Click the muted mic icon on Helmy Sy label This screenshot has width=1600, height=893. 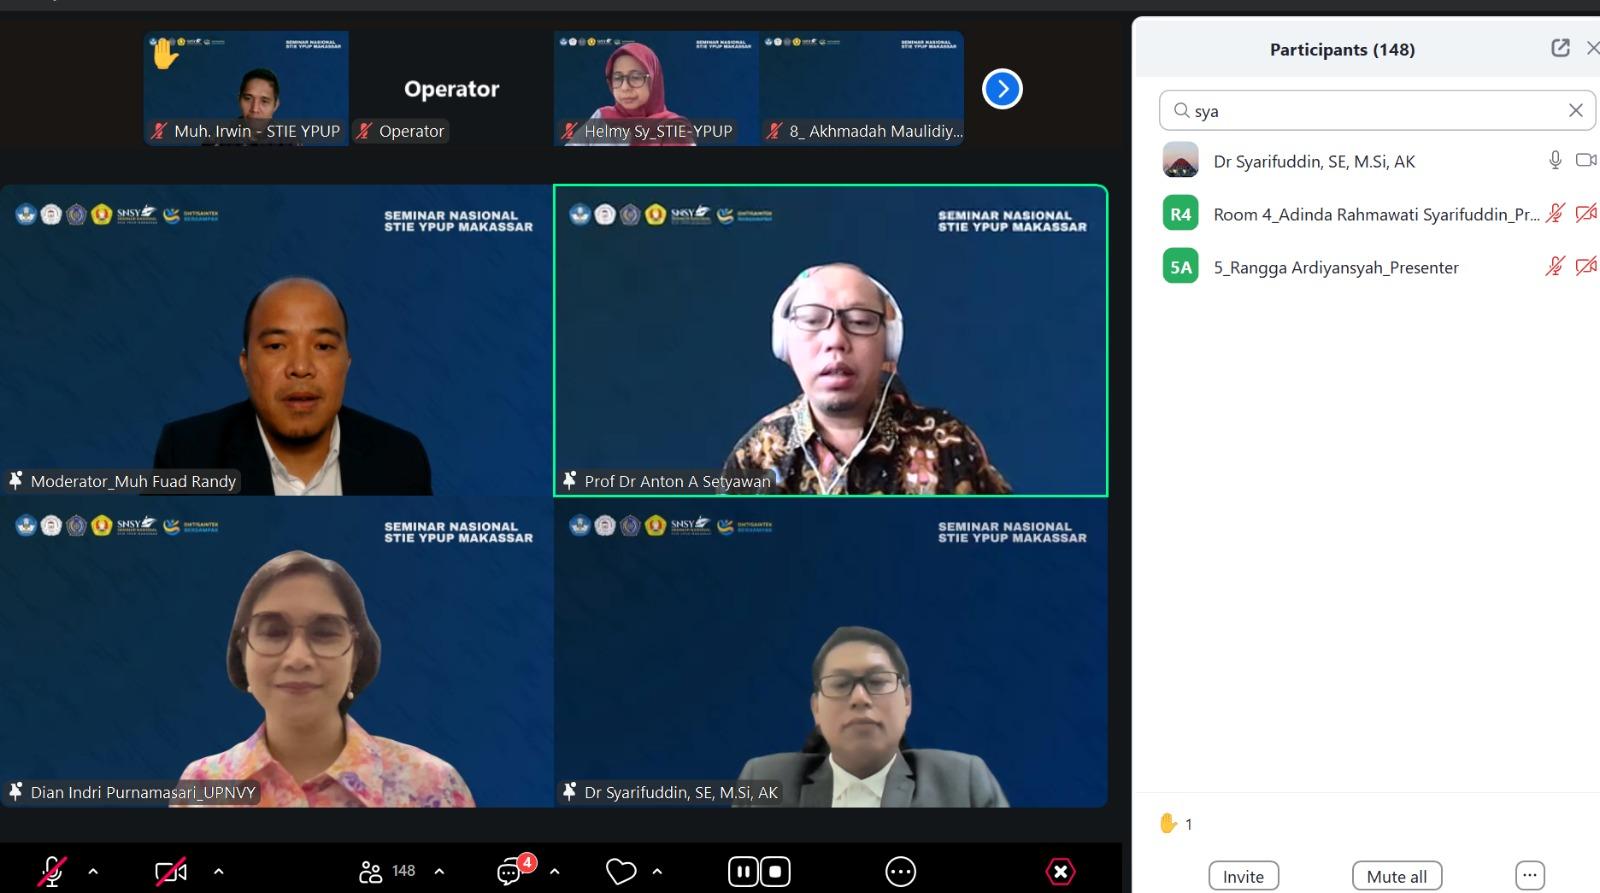[x=570, y=131]
